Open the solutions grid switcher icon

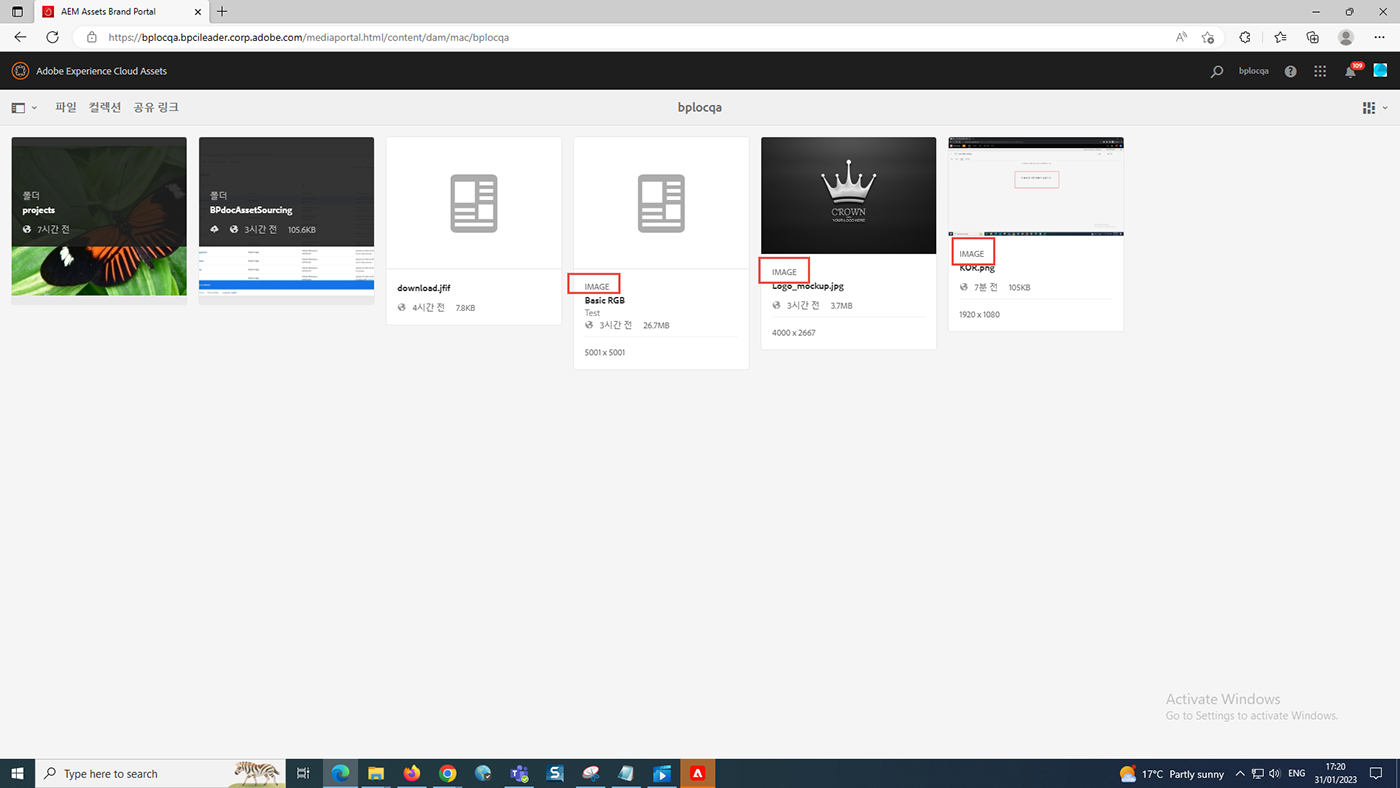coord(1320,71)
